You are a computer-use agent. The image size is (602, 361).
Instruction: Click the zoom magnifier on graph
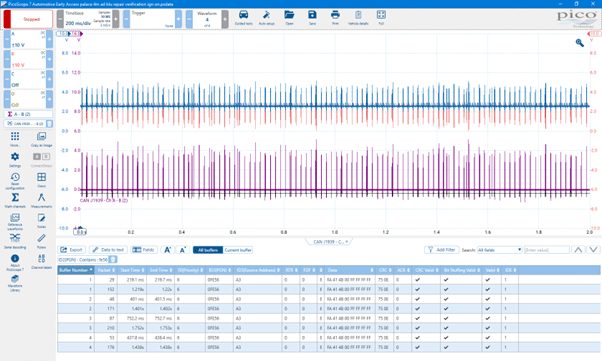pos(580,43)
